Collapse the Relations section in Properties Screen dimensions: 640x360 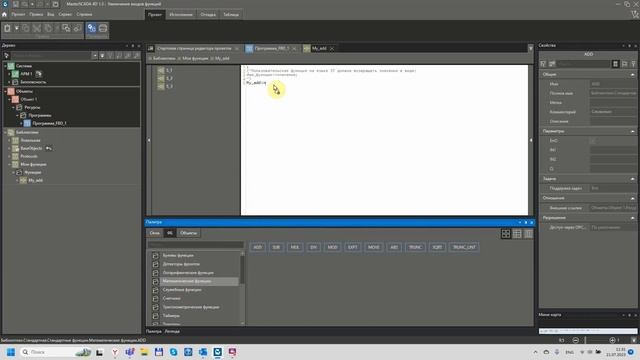(x=633, y=198)
